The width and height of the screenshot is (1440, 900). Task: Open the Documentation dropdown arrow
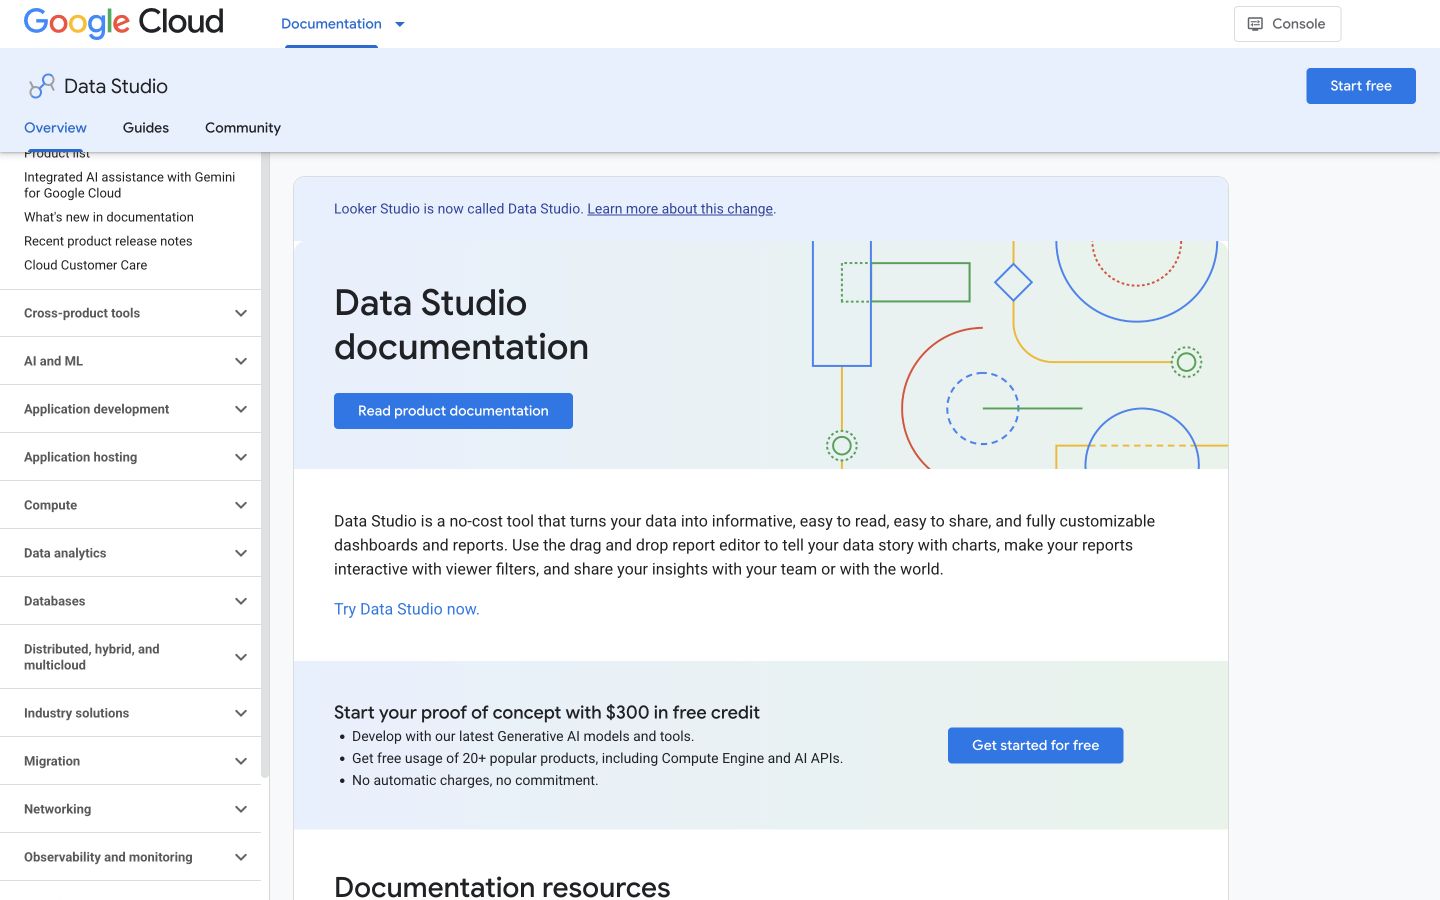400,24
